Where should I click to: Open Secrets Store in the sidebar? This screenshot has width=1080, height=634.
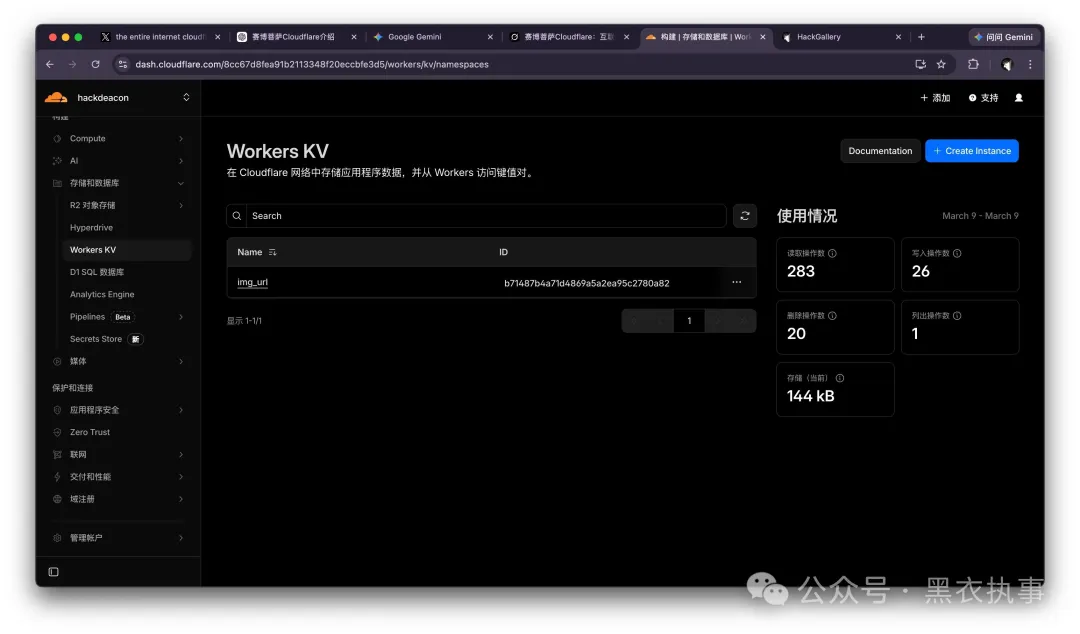[96, 339]
